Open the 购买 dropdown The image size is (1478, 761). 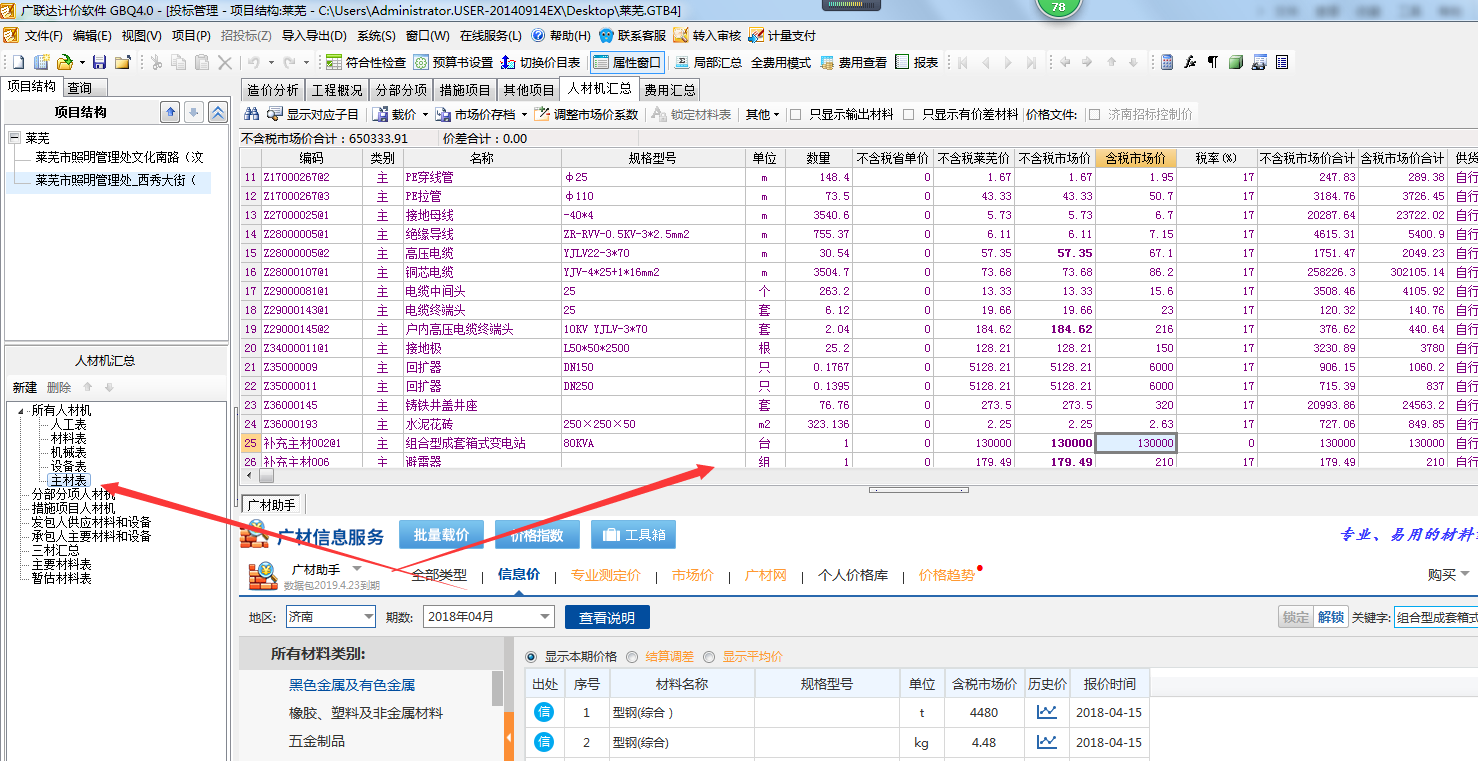pyautogui.click(x=1448, y=574)
